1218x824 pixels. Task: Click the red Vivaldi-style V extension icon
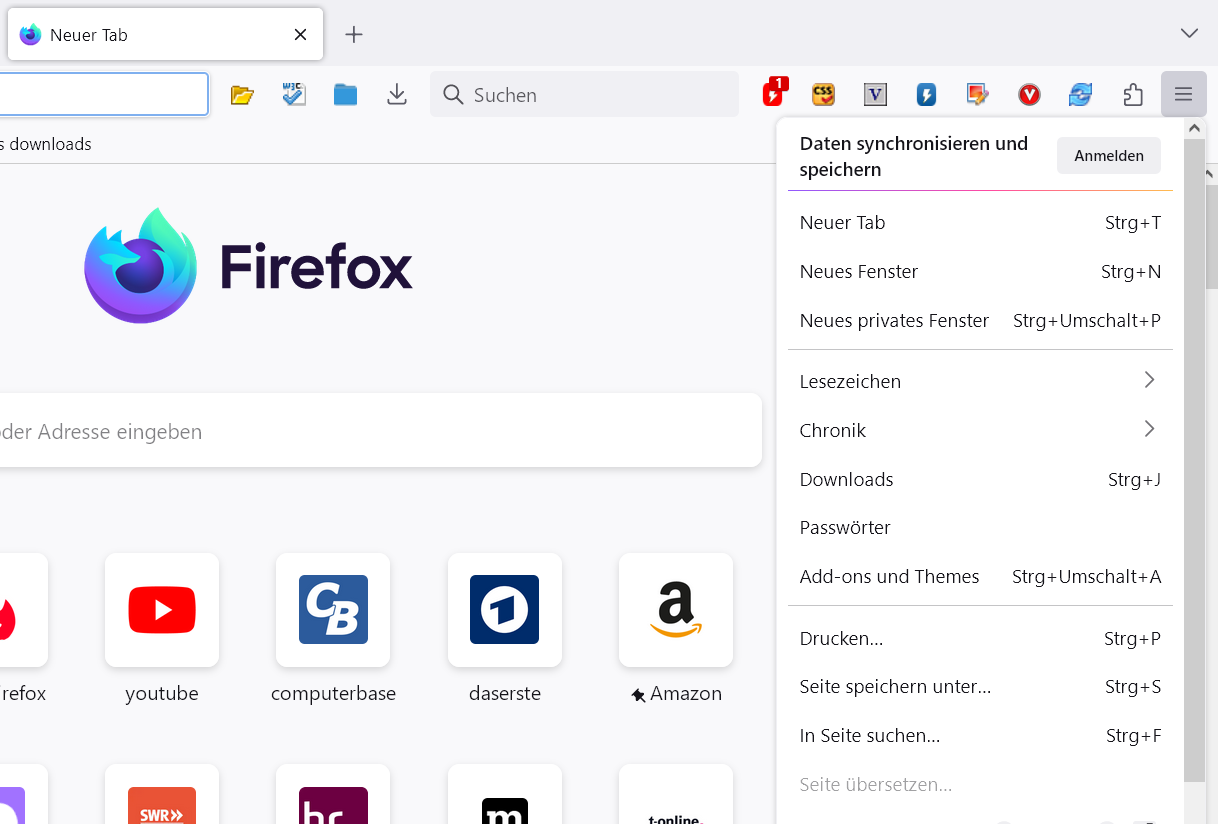point(1029,95)
